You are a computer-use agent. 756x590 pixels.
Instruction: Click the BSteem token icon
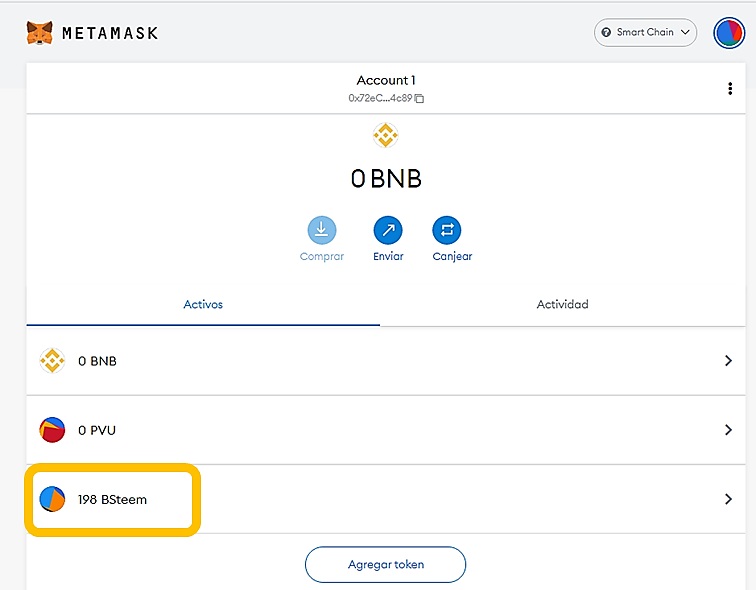(x=52, y=499)
